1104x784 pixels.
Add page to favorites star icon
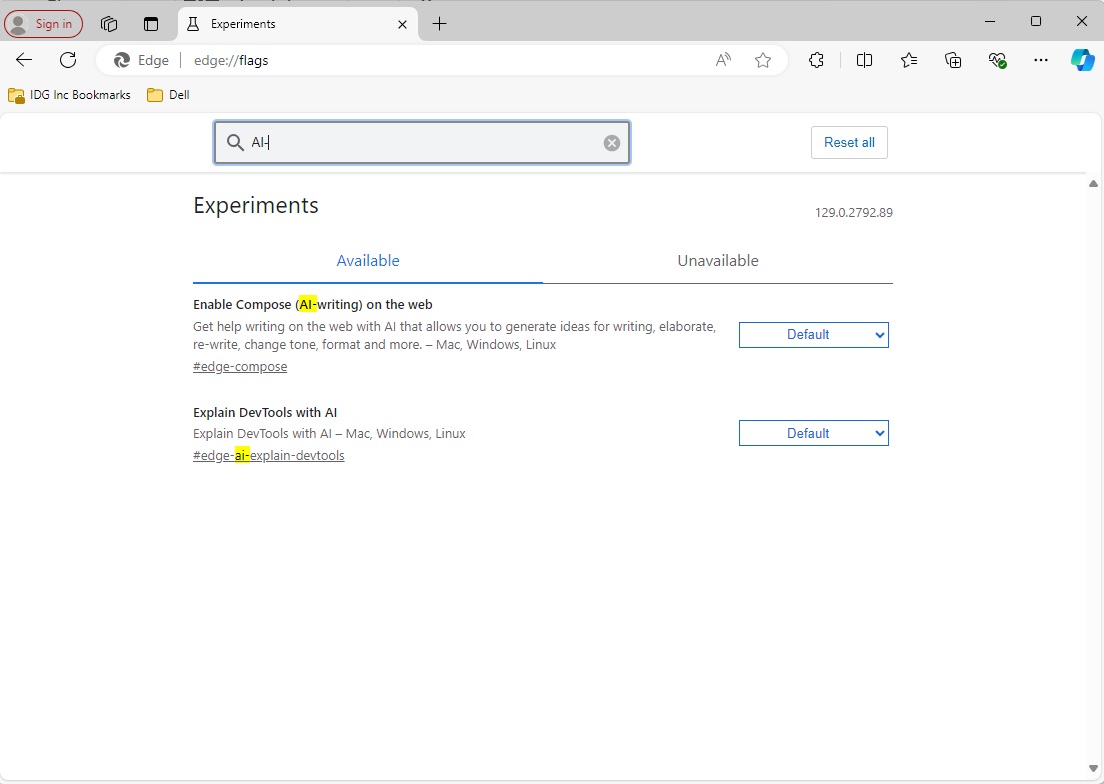coord(763,60)
